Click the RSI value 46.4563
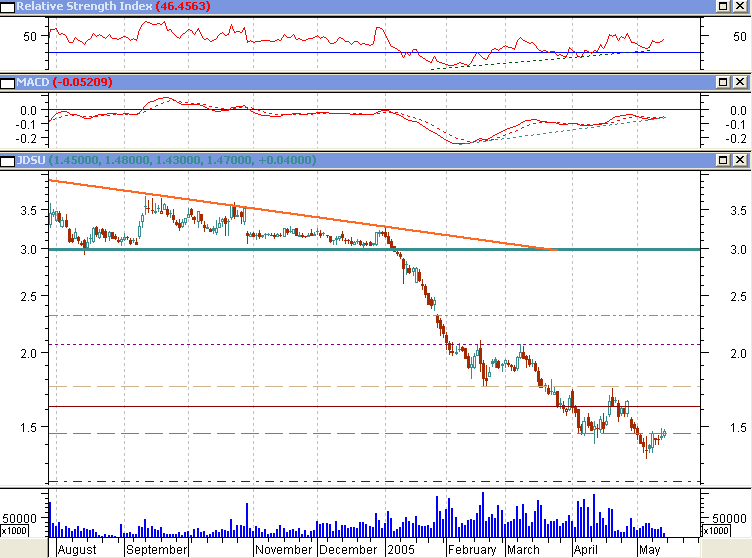 (183, 6)
